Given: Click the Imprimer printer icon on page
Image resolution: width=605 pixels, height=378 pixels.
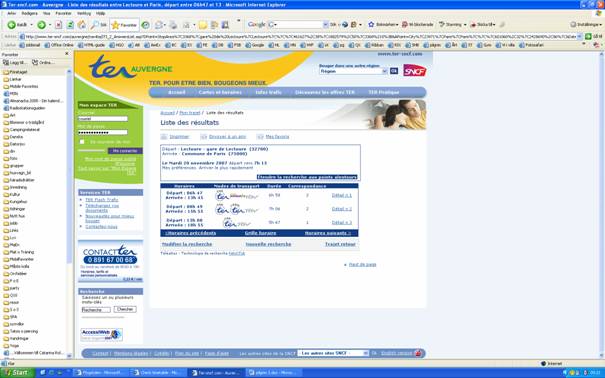Looking at the screenshot, I should 164,137.
